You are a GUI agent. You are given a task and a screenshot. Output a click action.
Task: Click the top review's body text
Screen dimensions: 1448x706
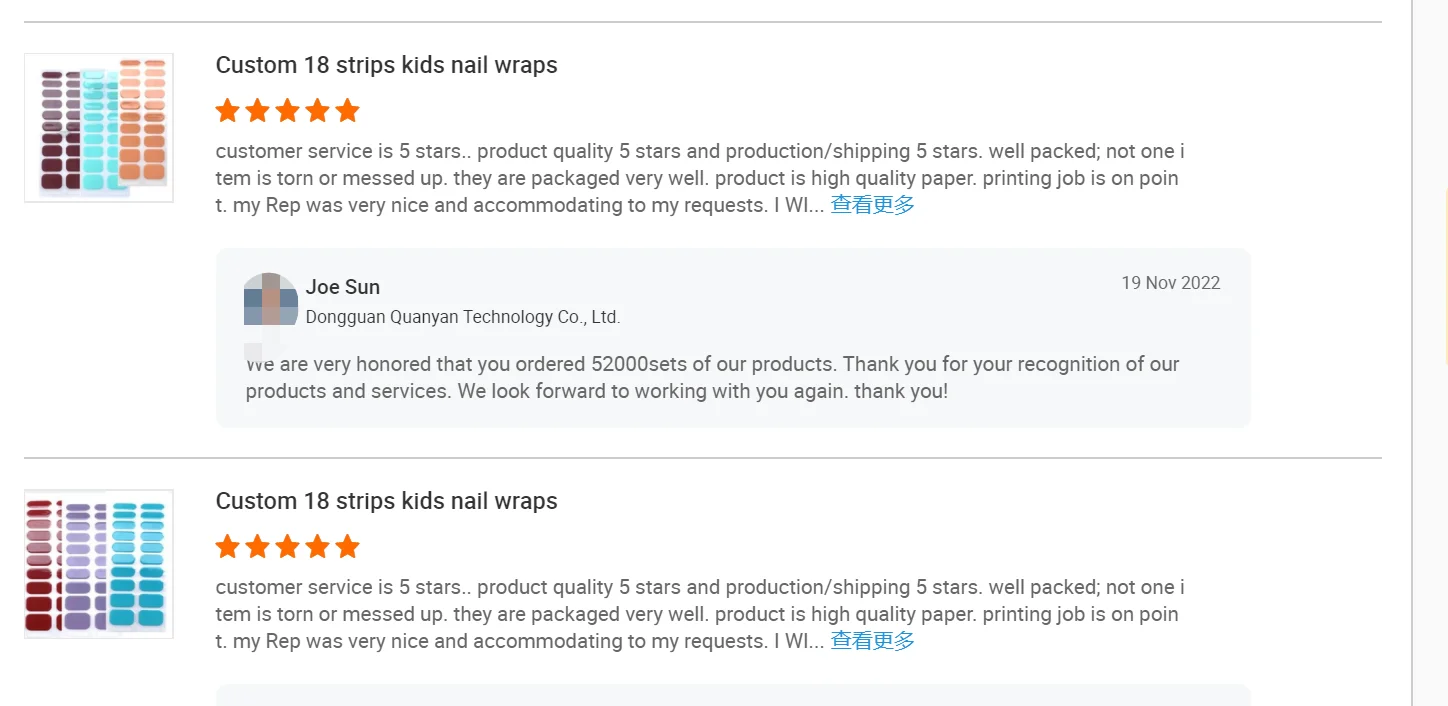tap(698, 178)
